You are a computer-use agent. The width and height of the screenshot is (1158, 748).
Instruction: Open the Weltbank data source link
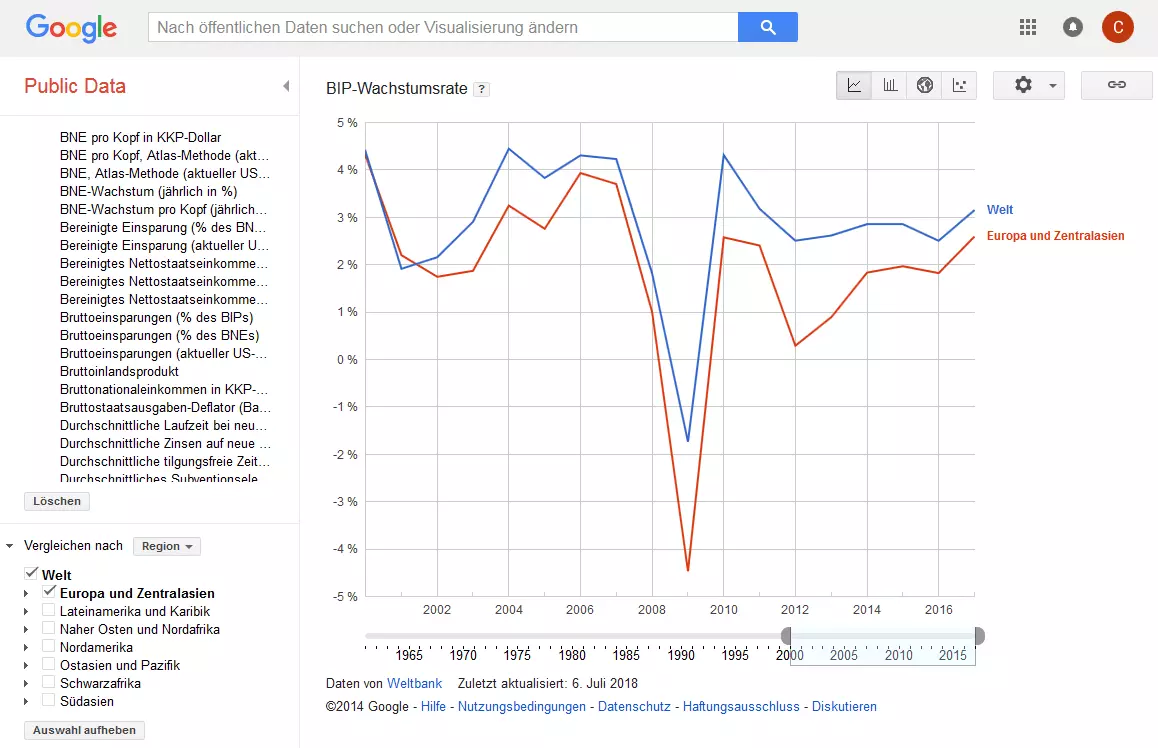point(414,684)
